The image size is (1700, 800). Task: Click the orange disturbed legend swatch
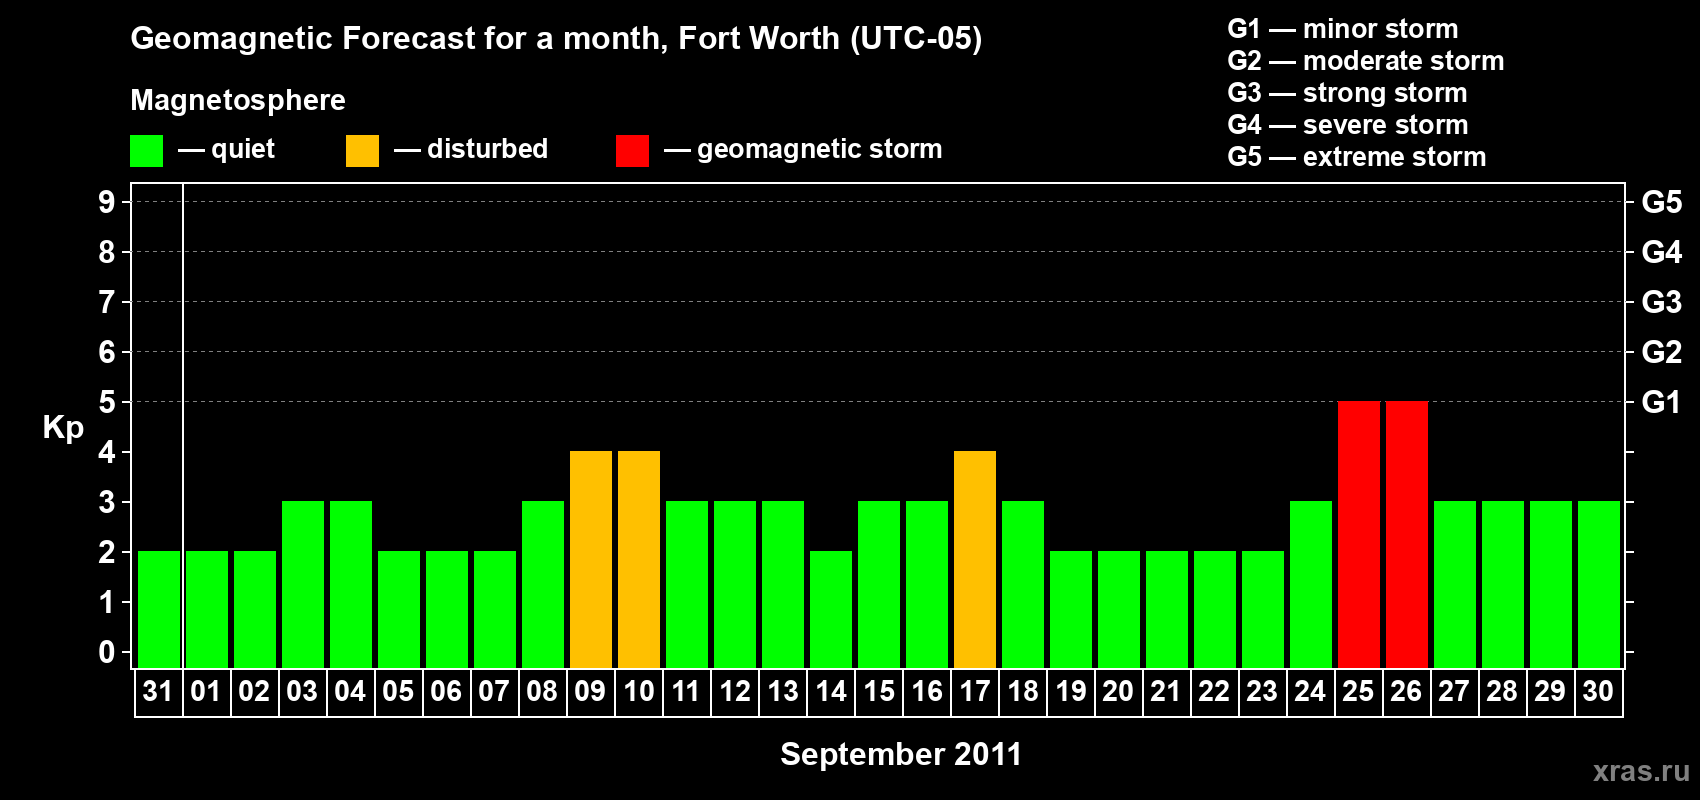(x=362, y=151)
